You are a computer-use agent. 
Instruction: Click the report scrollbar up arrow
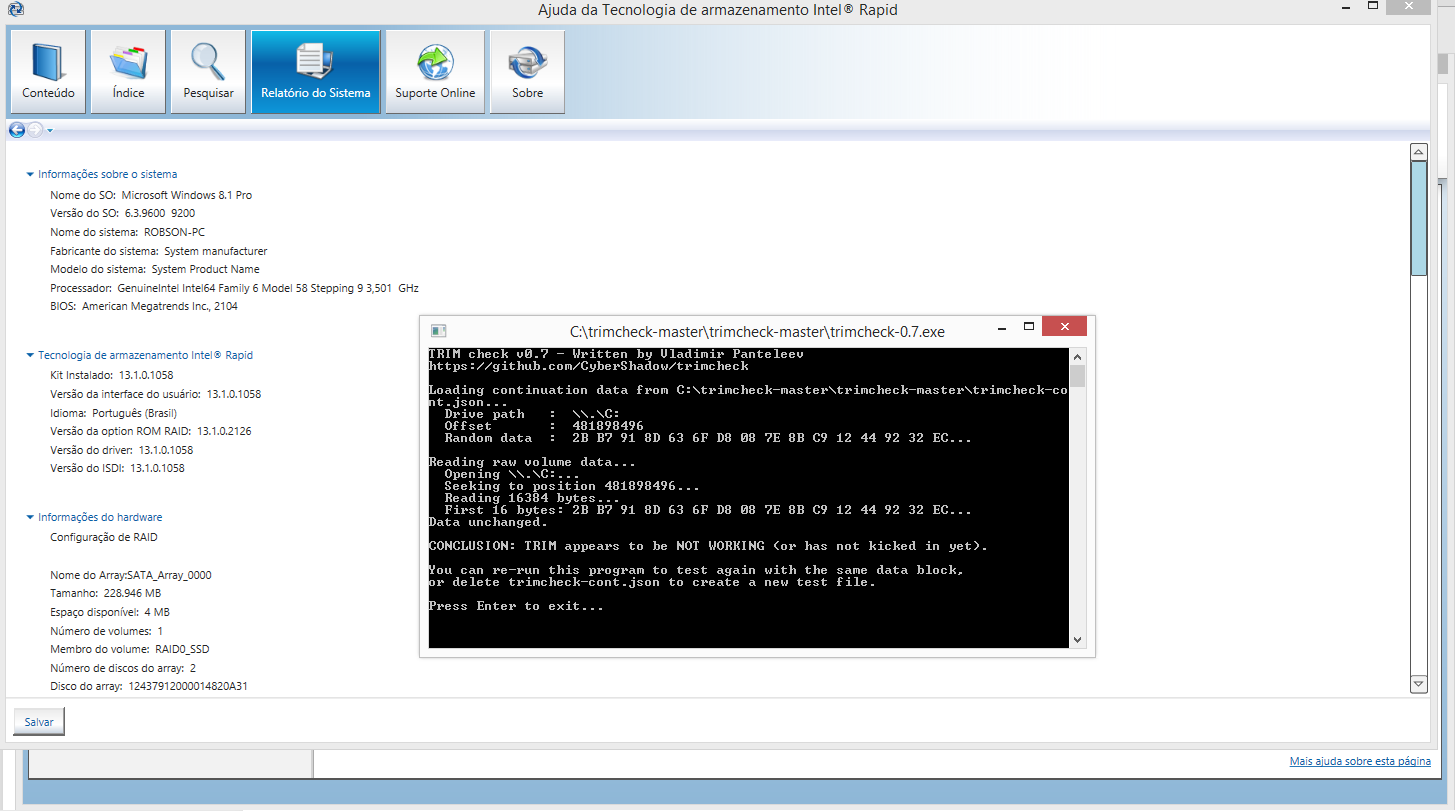tap(1418, 152)
